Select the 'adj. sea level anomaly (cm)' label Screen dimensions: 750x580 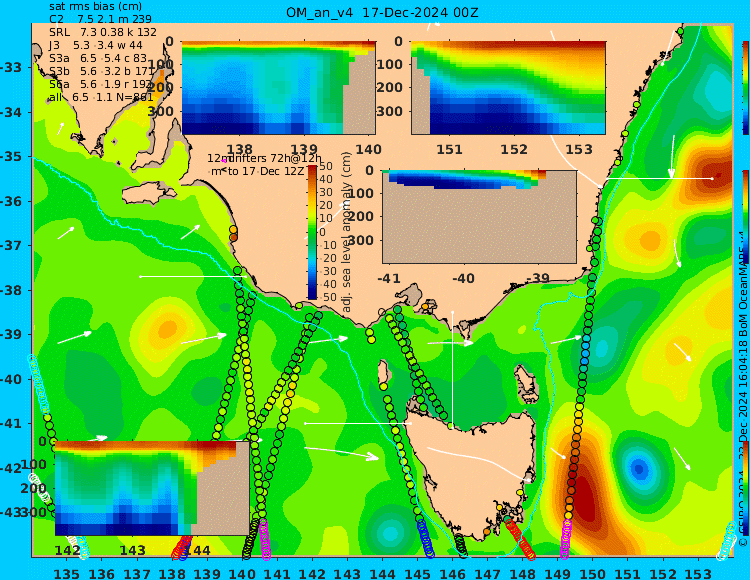pos(347,232)
